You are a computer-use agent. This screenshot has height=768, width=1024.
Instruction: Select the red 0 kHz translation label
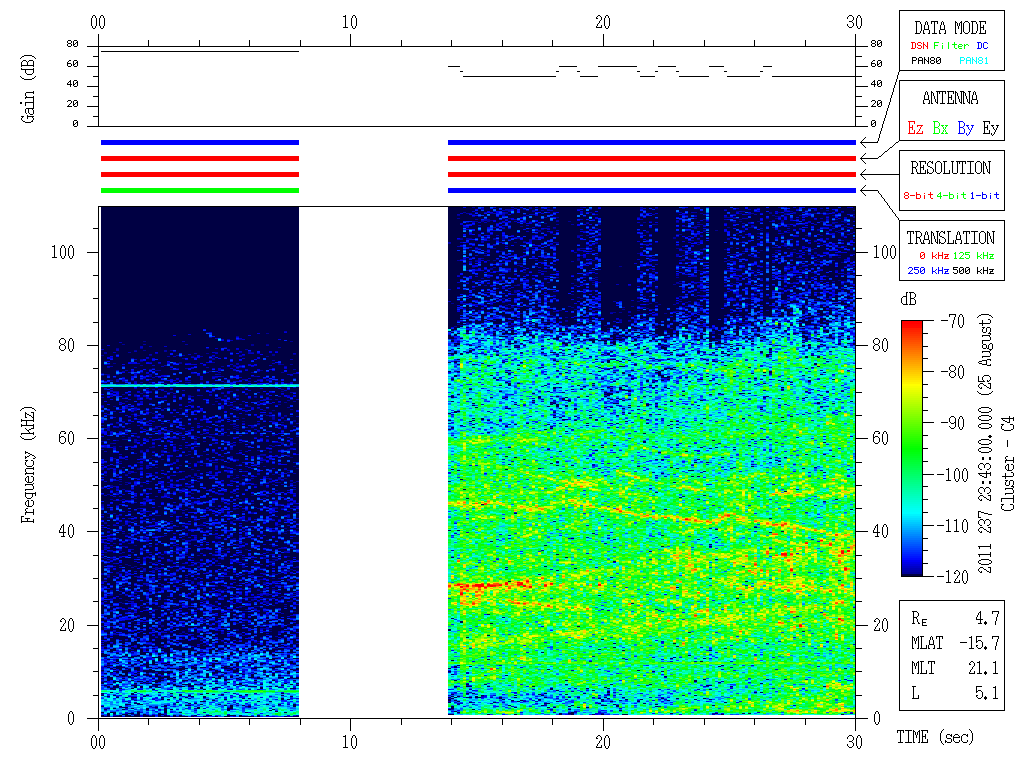[934, 256]
